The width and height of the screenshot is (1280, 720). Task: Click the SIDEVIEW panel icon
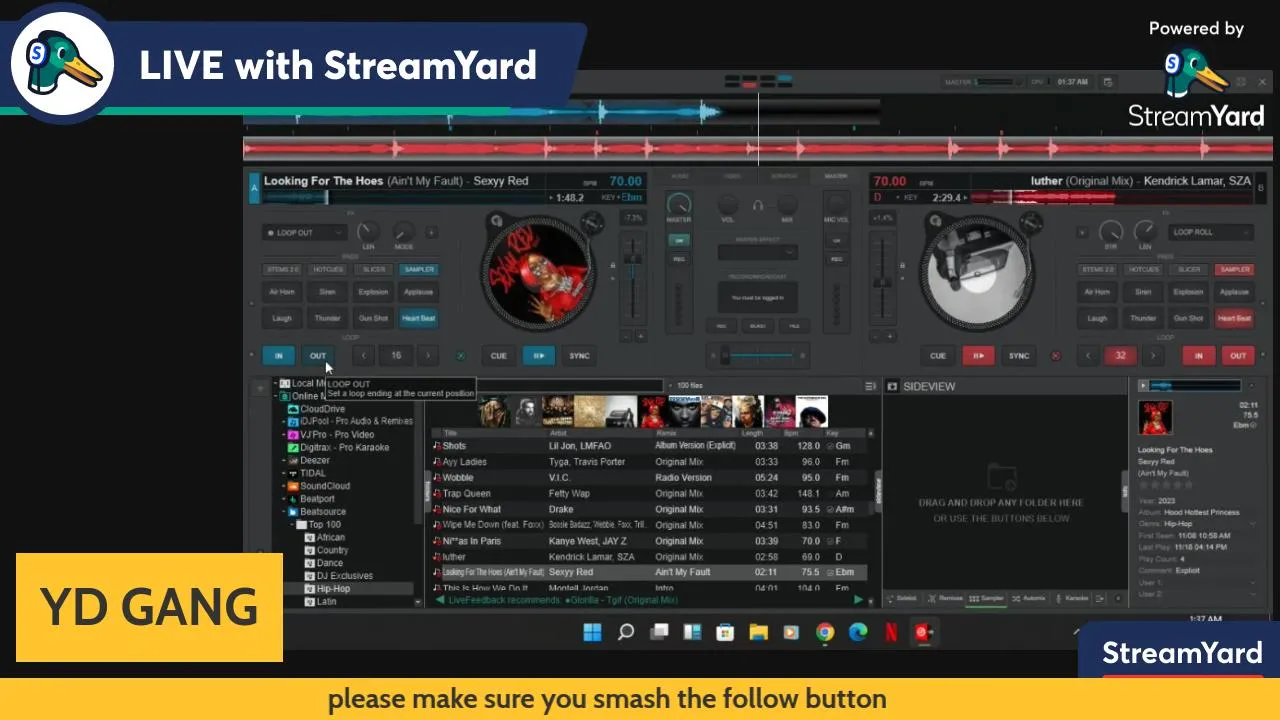[x=892, y=386]
